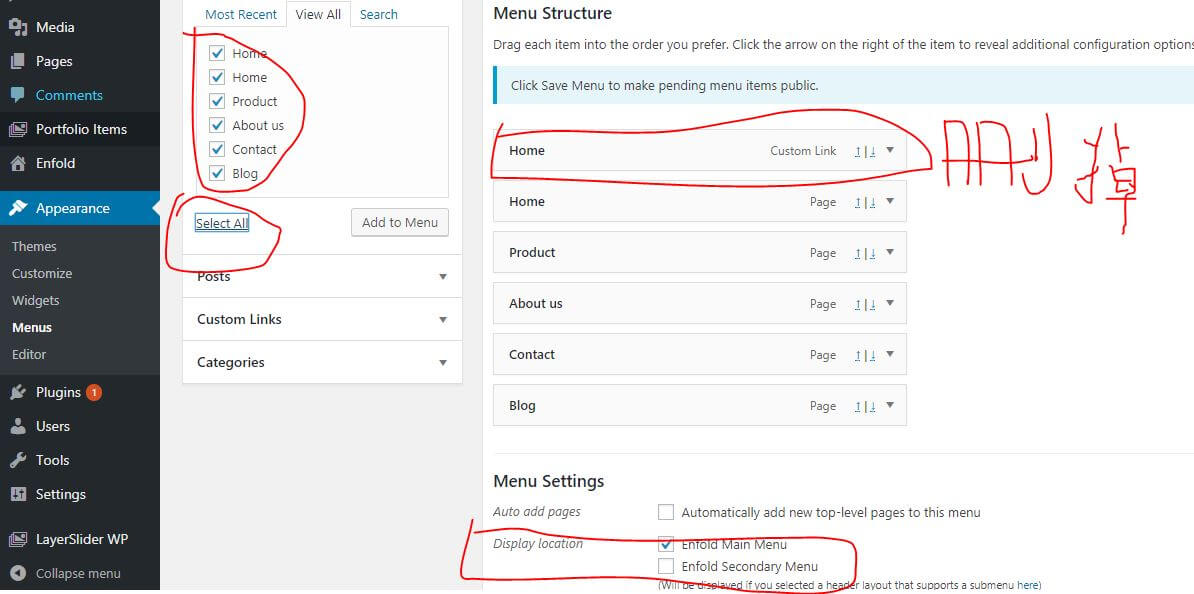Viewport: 1194px width, 594px height.
Task: Expand the Home Custom Link menu item
Action: coord(889,150)
